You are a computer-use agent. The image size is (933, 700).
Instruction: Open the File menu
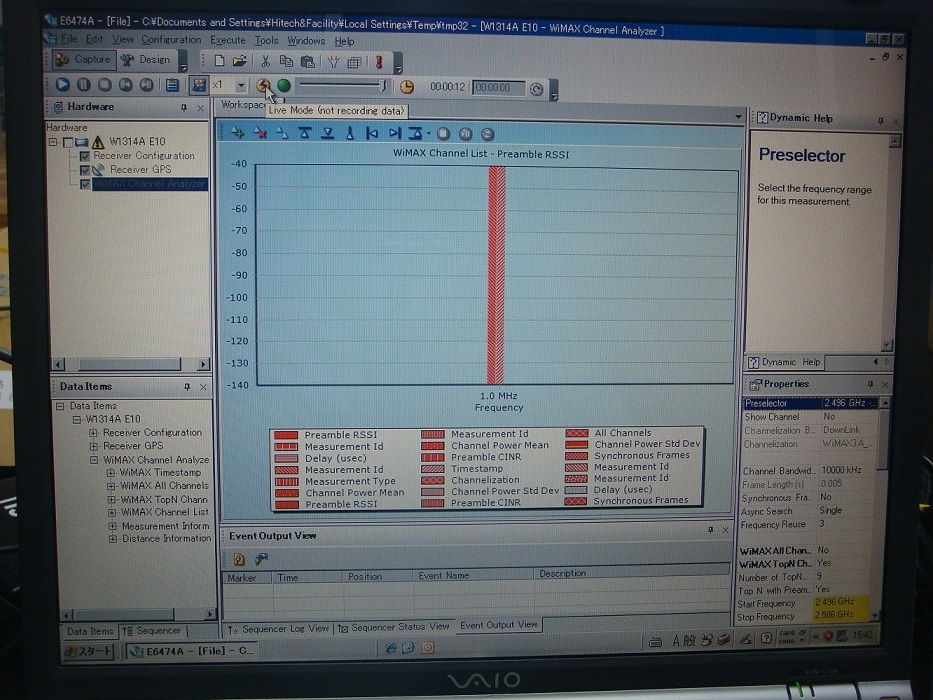pos(69,39)
